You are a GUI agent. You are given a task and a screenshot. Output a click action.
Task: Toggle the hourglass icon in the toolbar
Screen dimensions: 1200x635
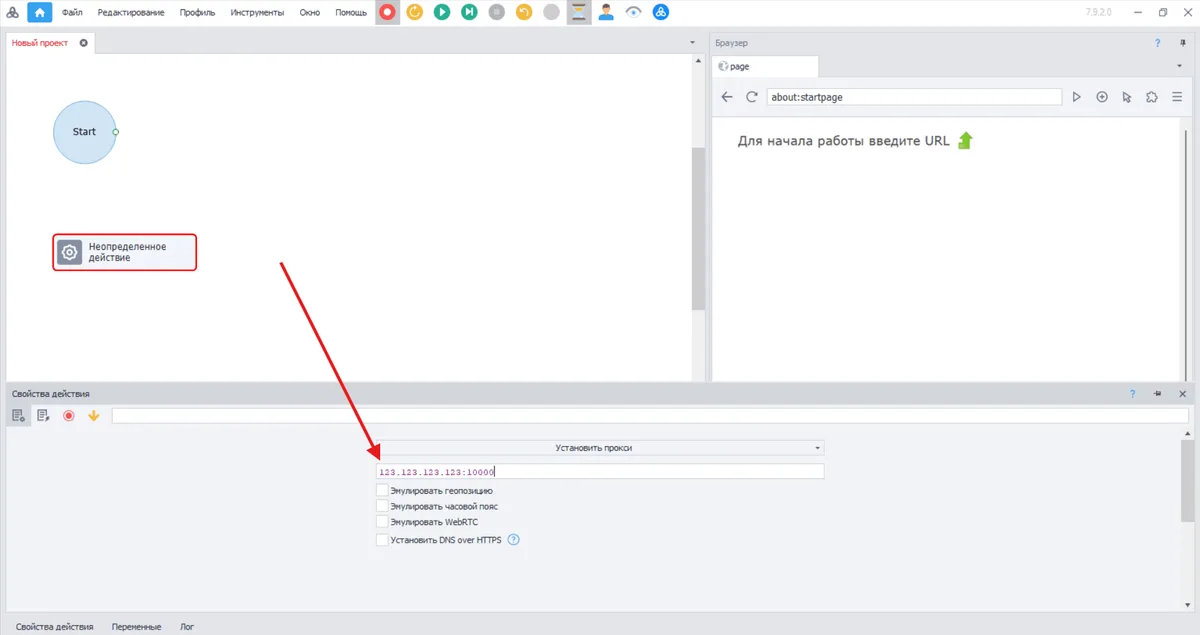[579, 13]
